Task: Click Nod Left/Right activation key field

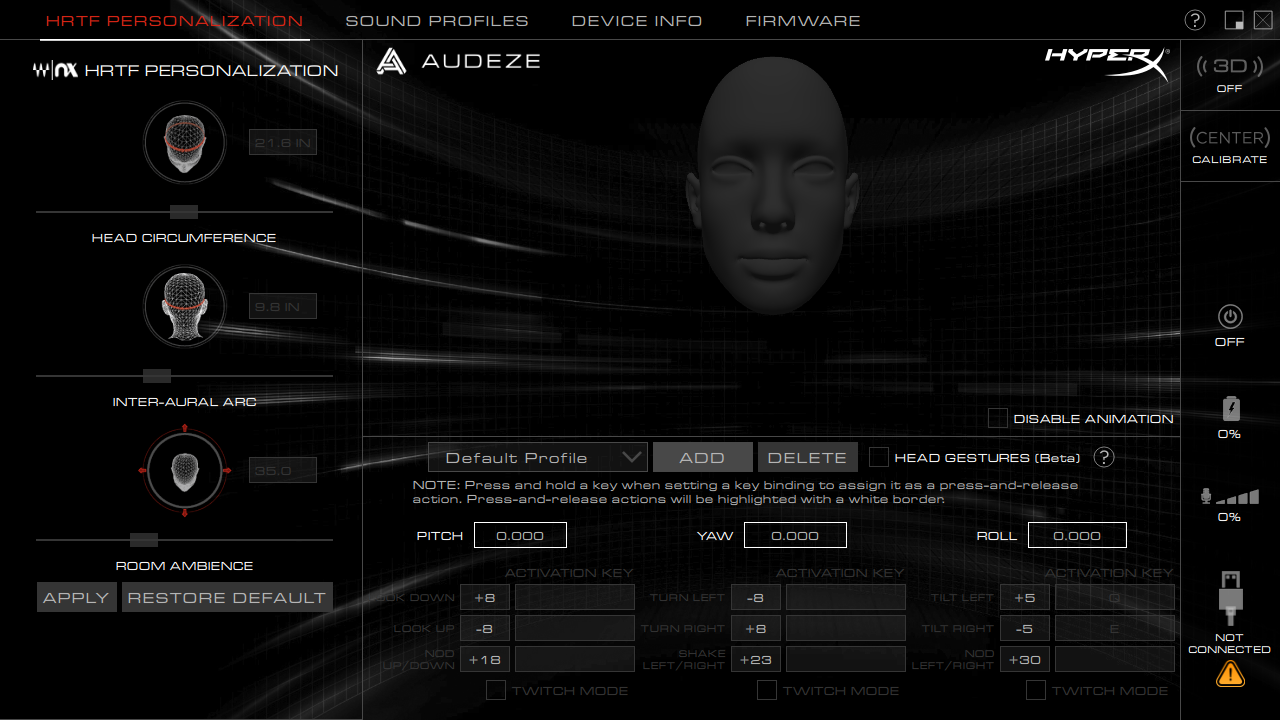Action: click(x=1115, y=659)
